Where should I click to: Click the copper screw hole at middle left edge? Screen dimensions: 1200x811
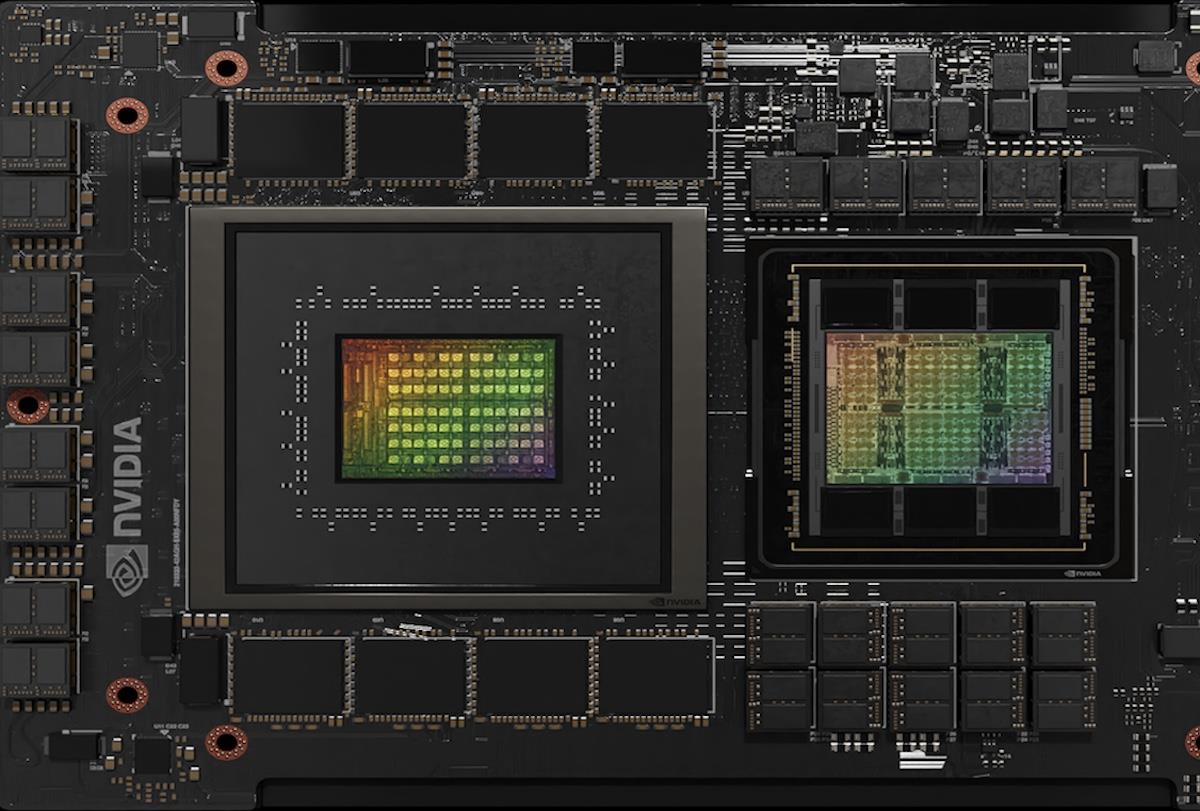tap(27, 406)
